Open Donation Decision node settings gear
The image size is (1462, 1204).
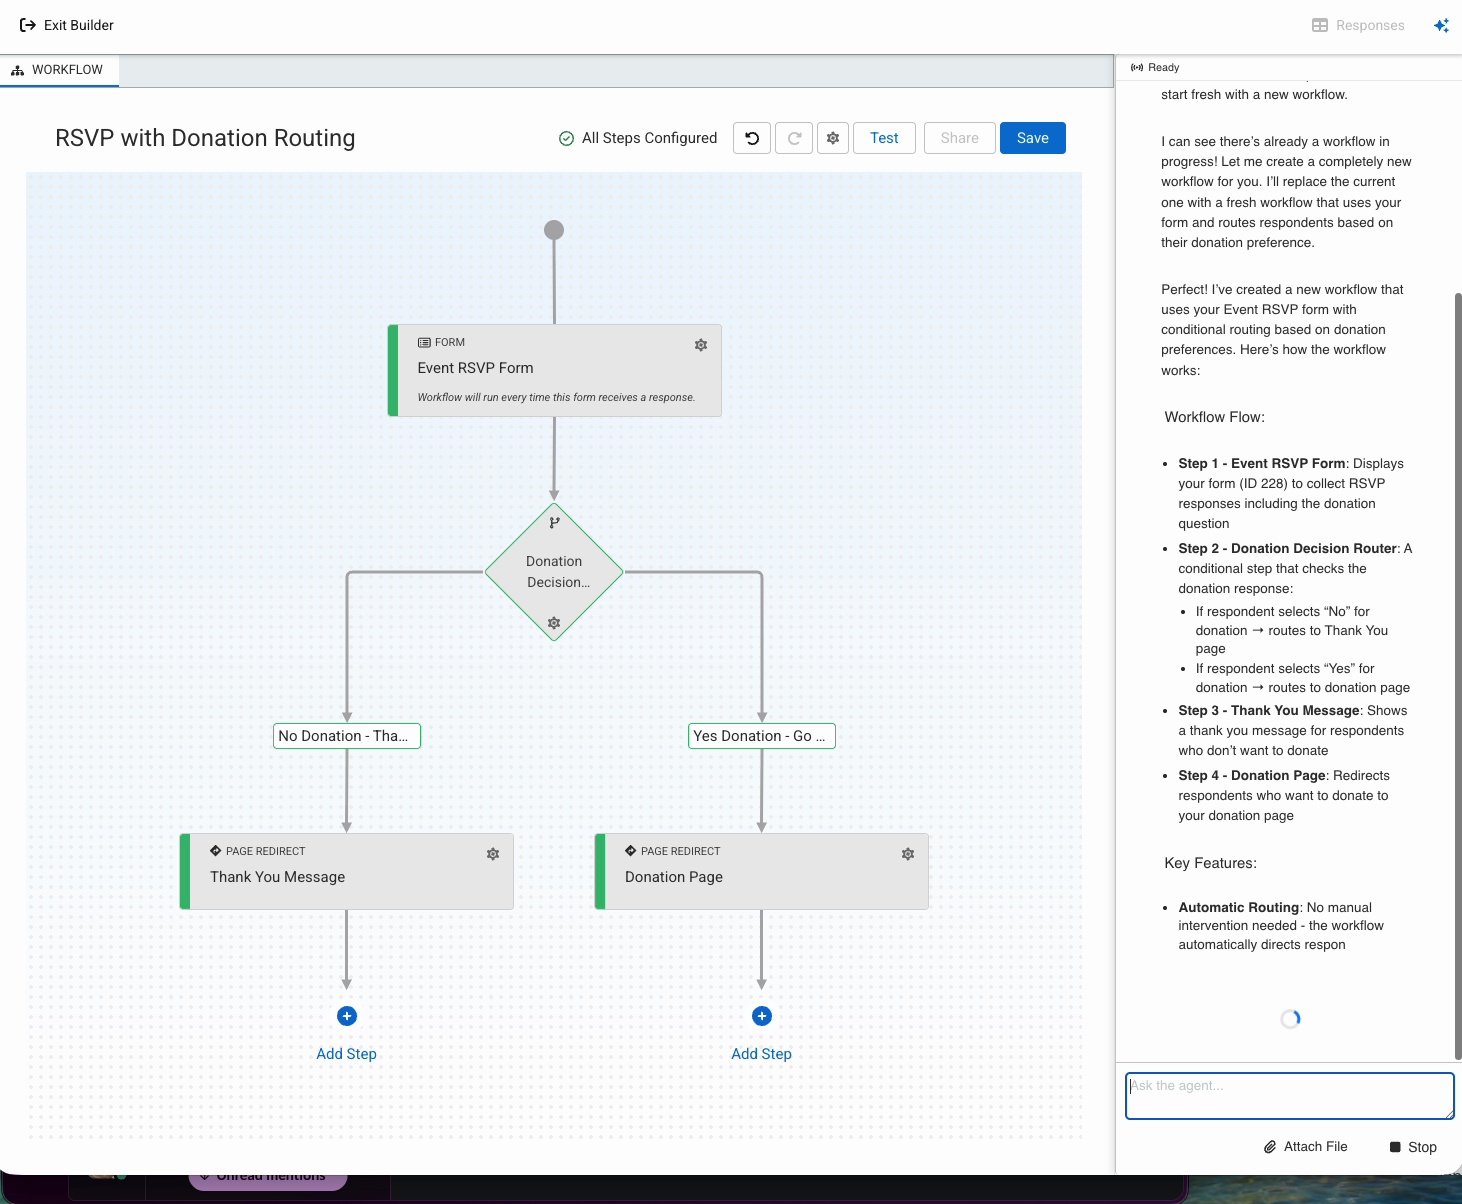coord(554,623)
